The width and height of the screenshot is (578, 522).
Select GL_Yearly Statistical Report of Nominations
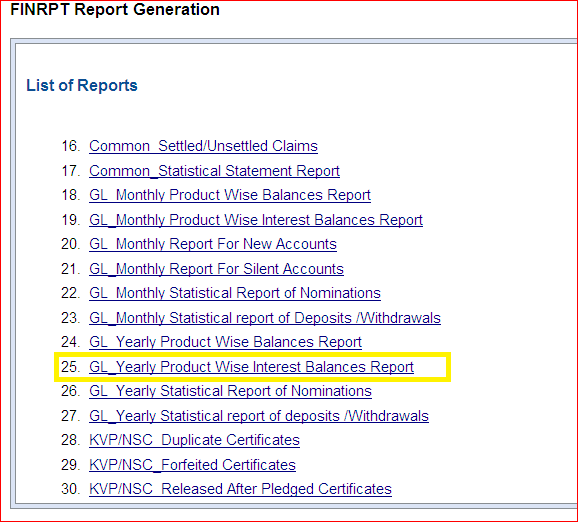pos(230,391)
